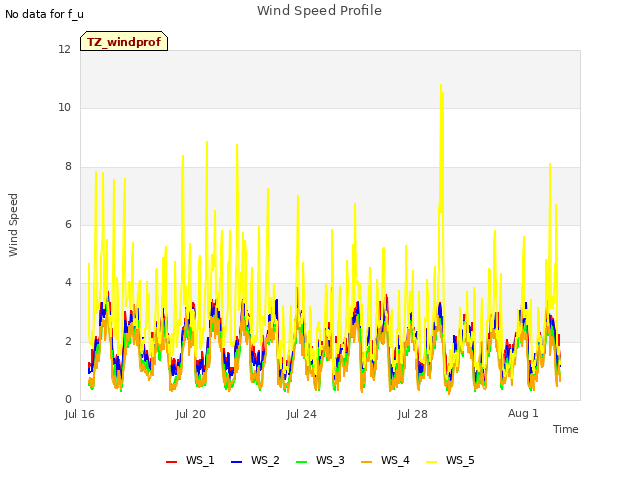The height and width of the screenshot is (480, 640).
Task: Click the y-axis value 12
Action: 64,49
